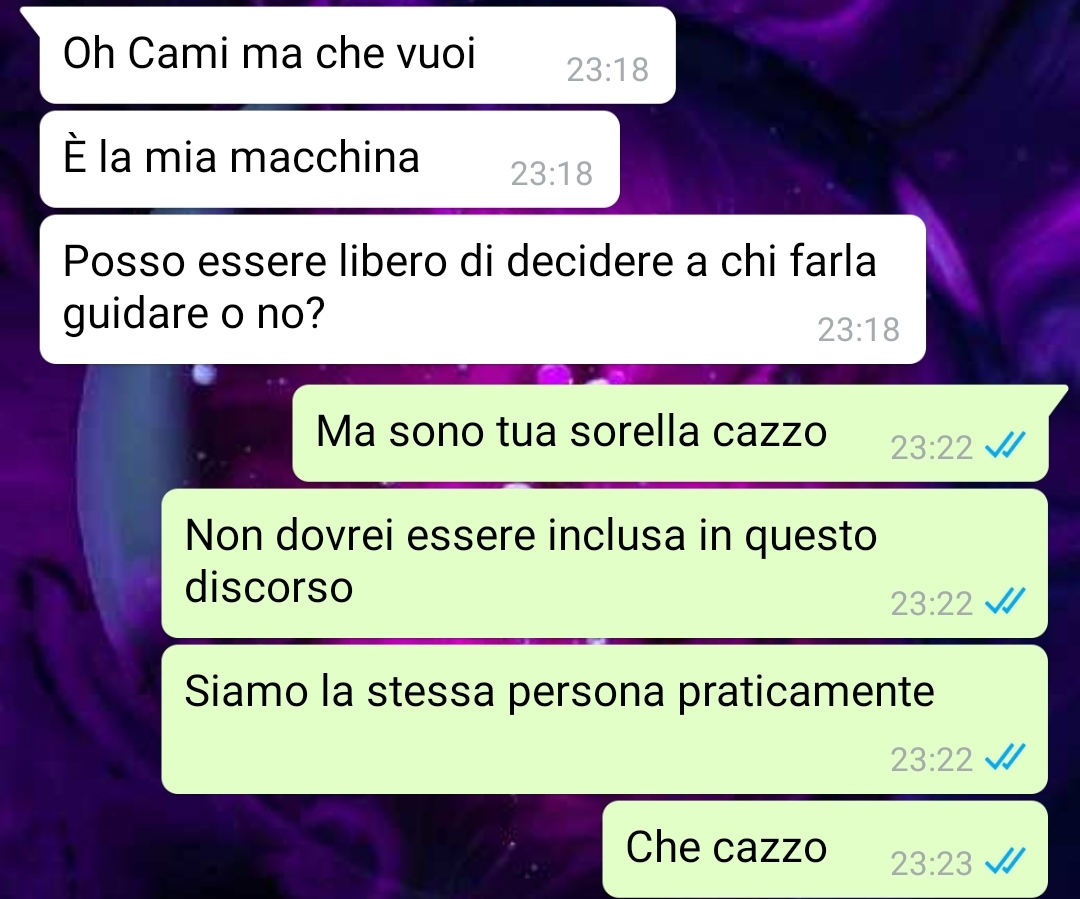Tap the 23:22 timestamp in 'Siamo la stessa persona' bubble
1080x899 pixels.
931,760
